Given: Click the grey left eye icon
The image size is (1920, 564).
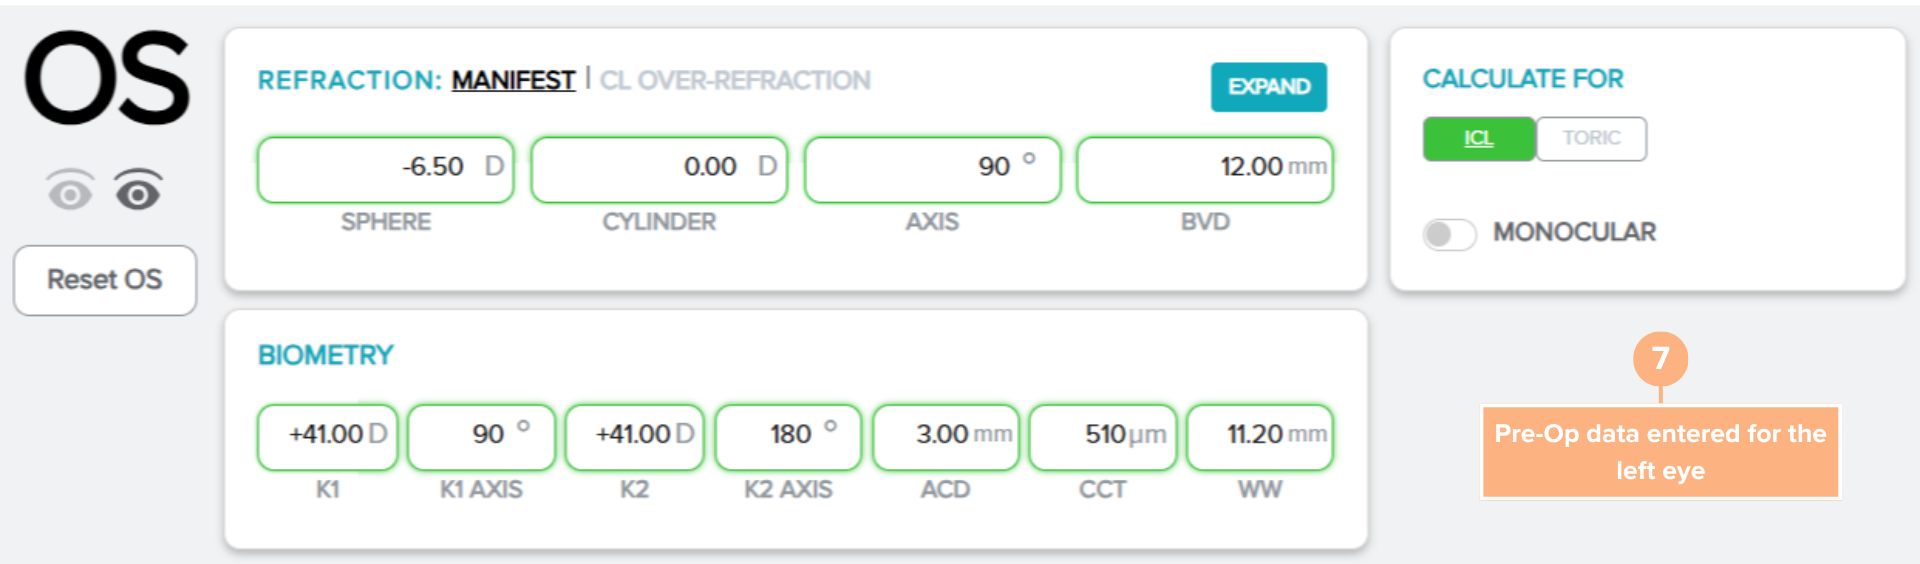Looking at the screenshot, I should coord(70,191).
